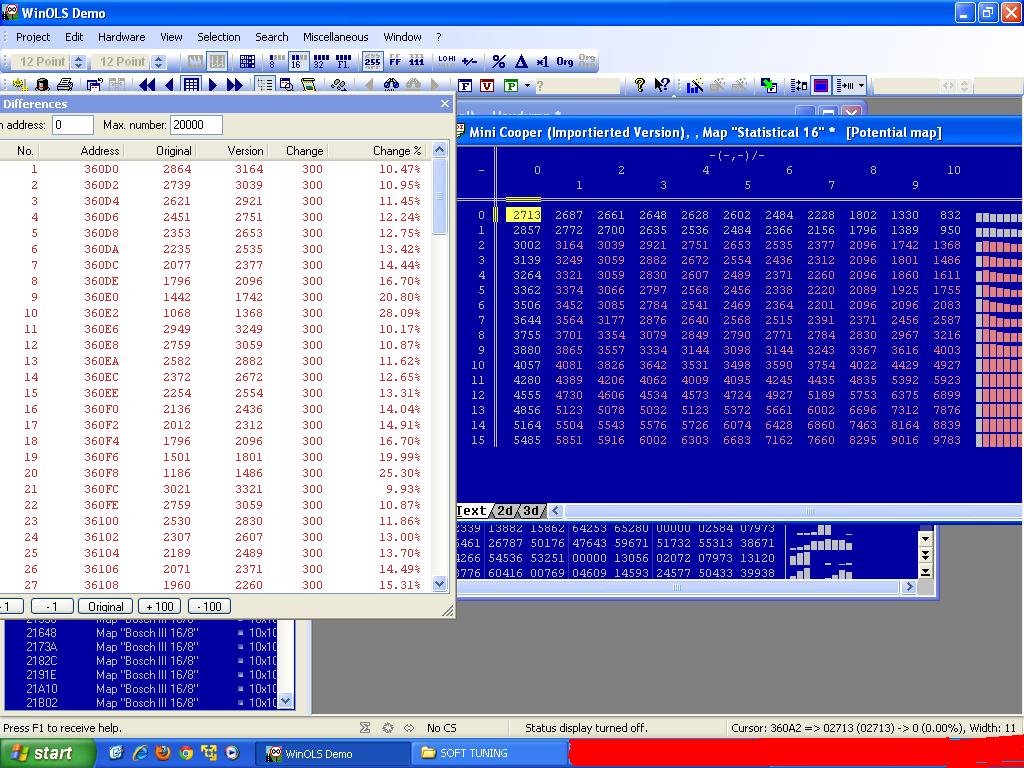Switch to floating-point (Fl.) display
Screen dimensions: 1024x768
344,61
